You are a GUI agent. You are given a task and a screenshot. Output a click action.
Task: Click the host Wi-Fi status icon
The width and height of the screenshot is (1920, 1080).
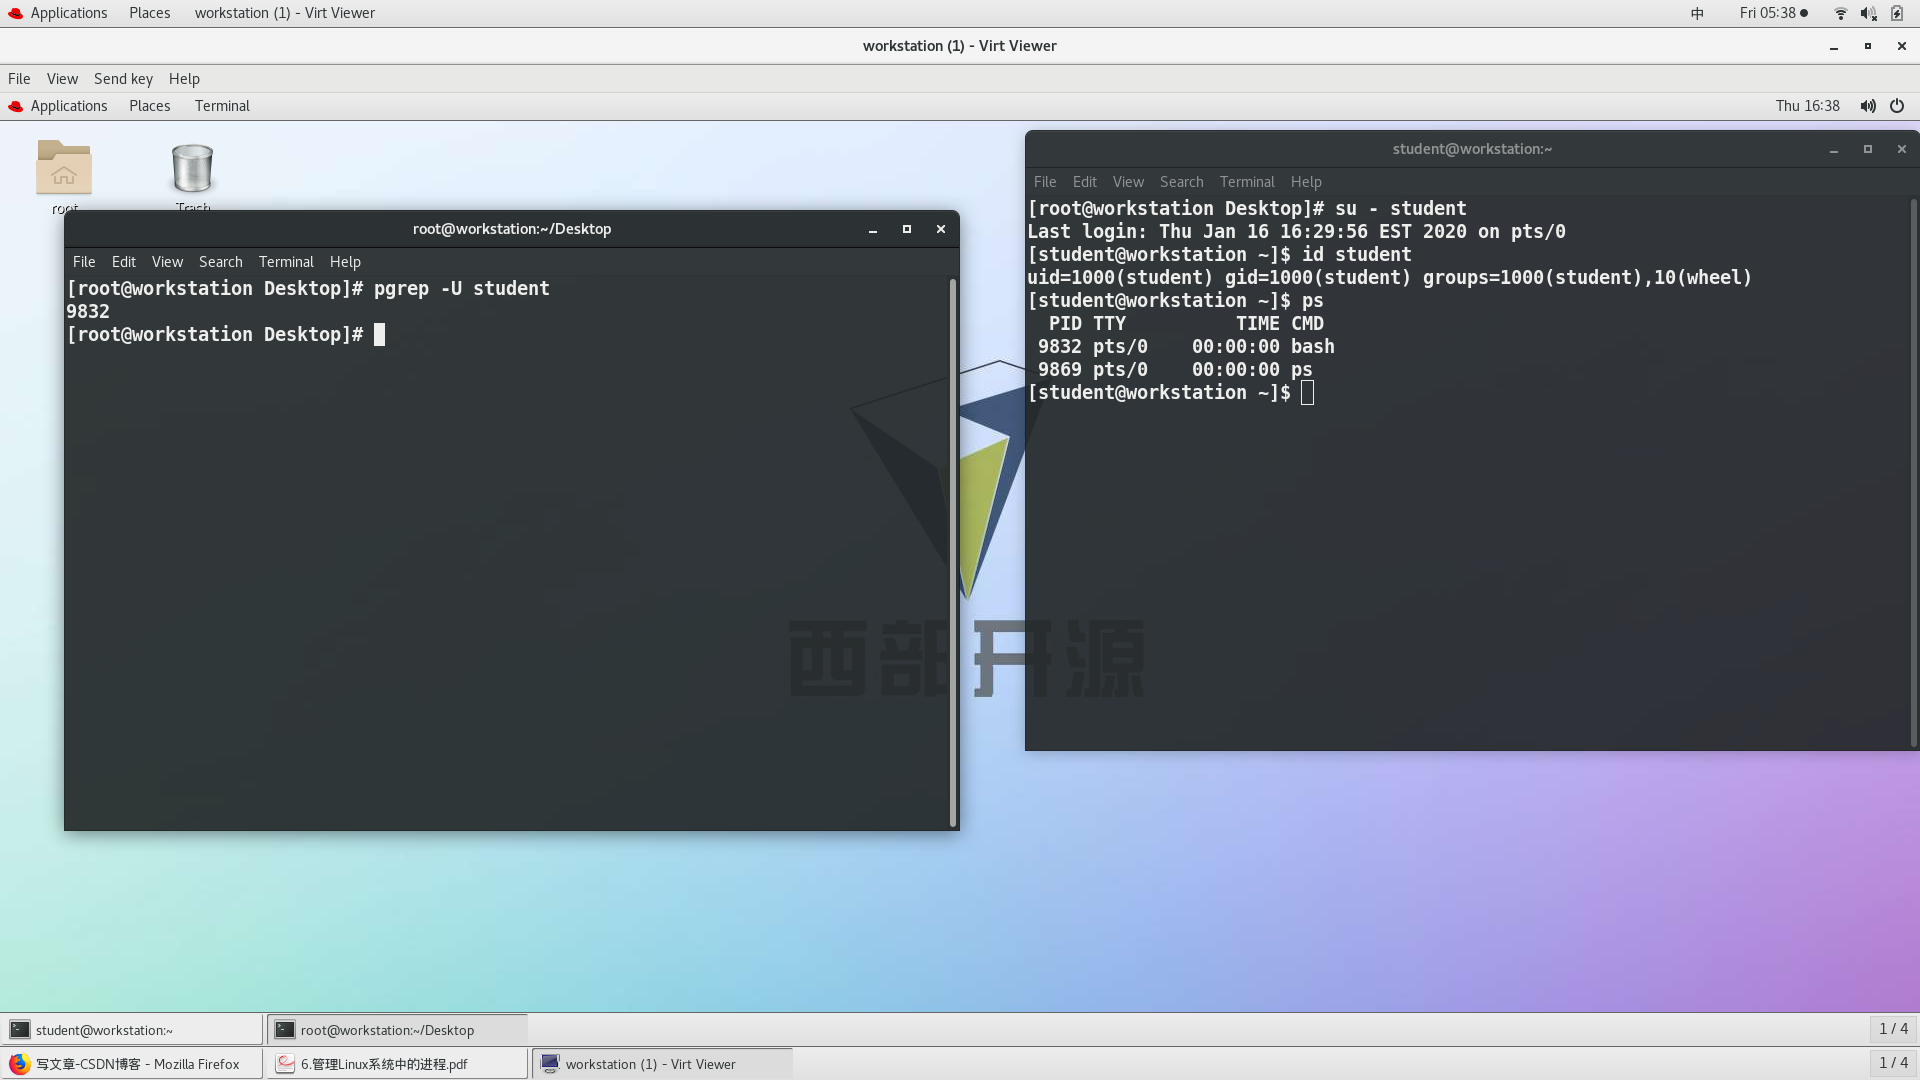[1840, 13]
